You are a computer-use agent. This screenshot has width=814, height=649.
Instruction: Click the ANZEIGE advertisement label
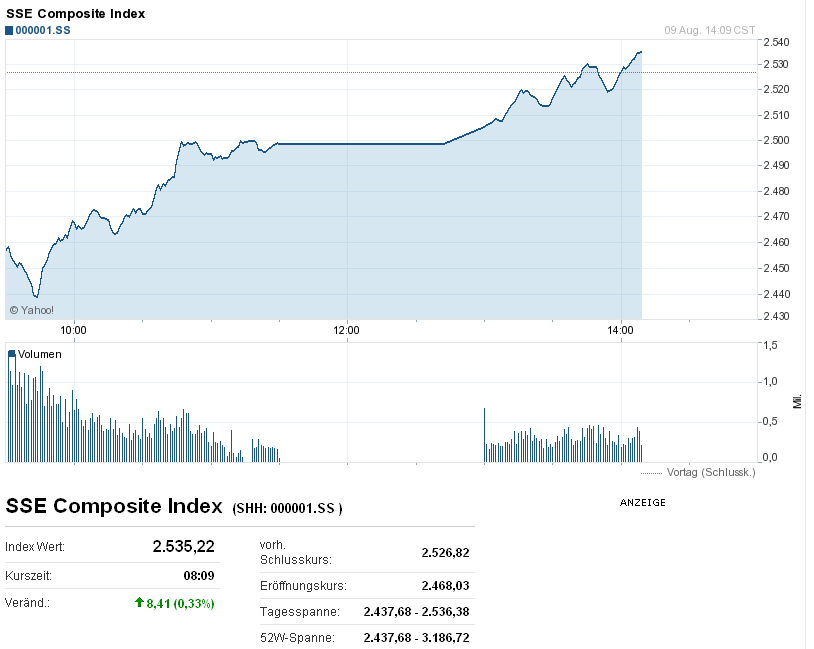coord(643,503)
